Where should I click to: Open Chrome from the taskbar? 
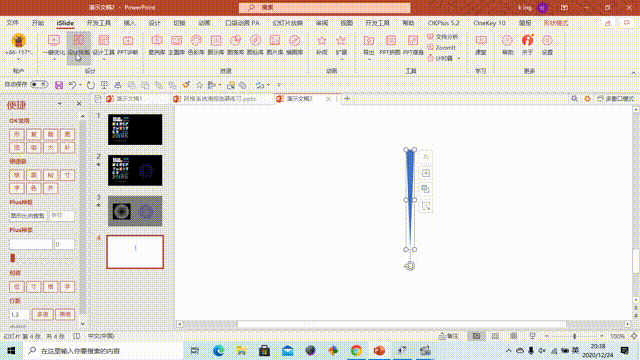coord(356,351)
